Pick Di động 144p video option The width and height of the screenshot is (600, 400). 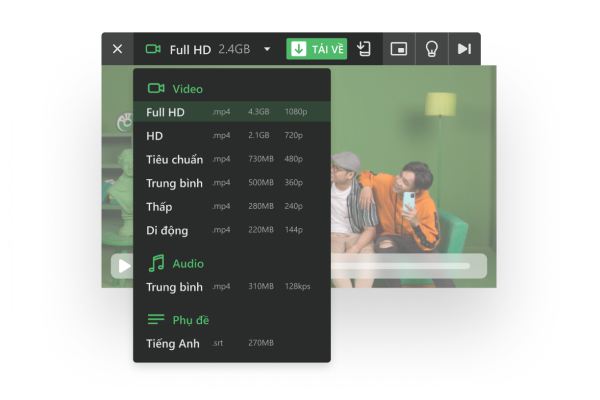coord(231,230)
